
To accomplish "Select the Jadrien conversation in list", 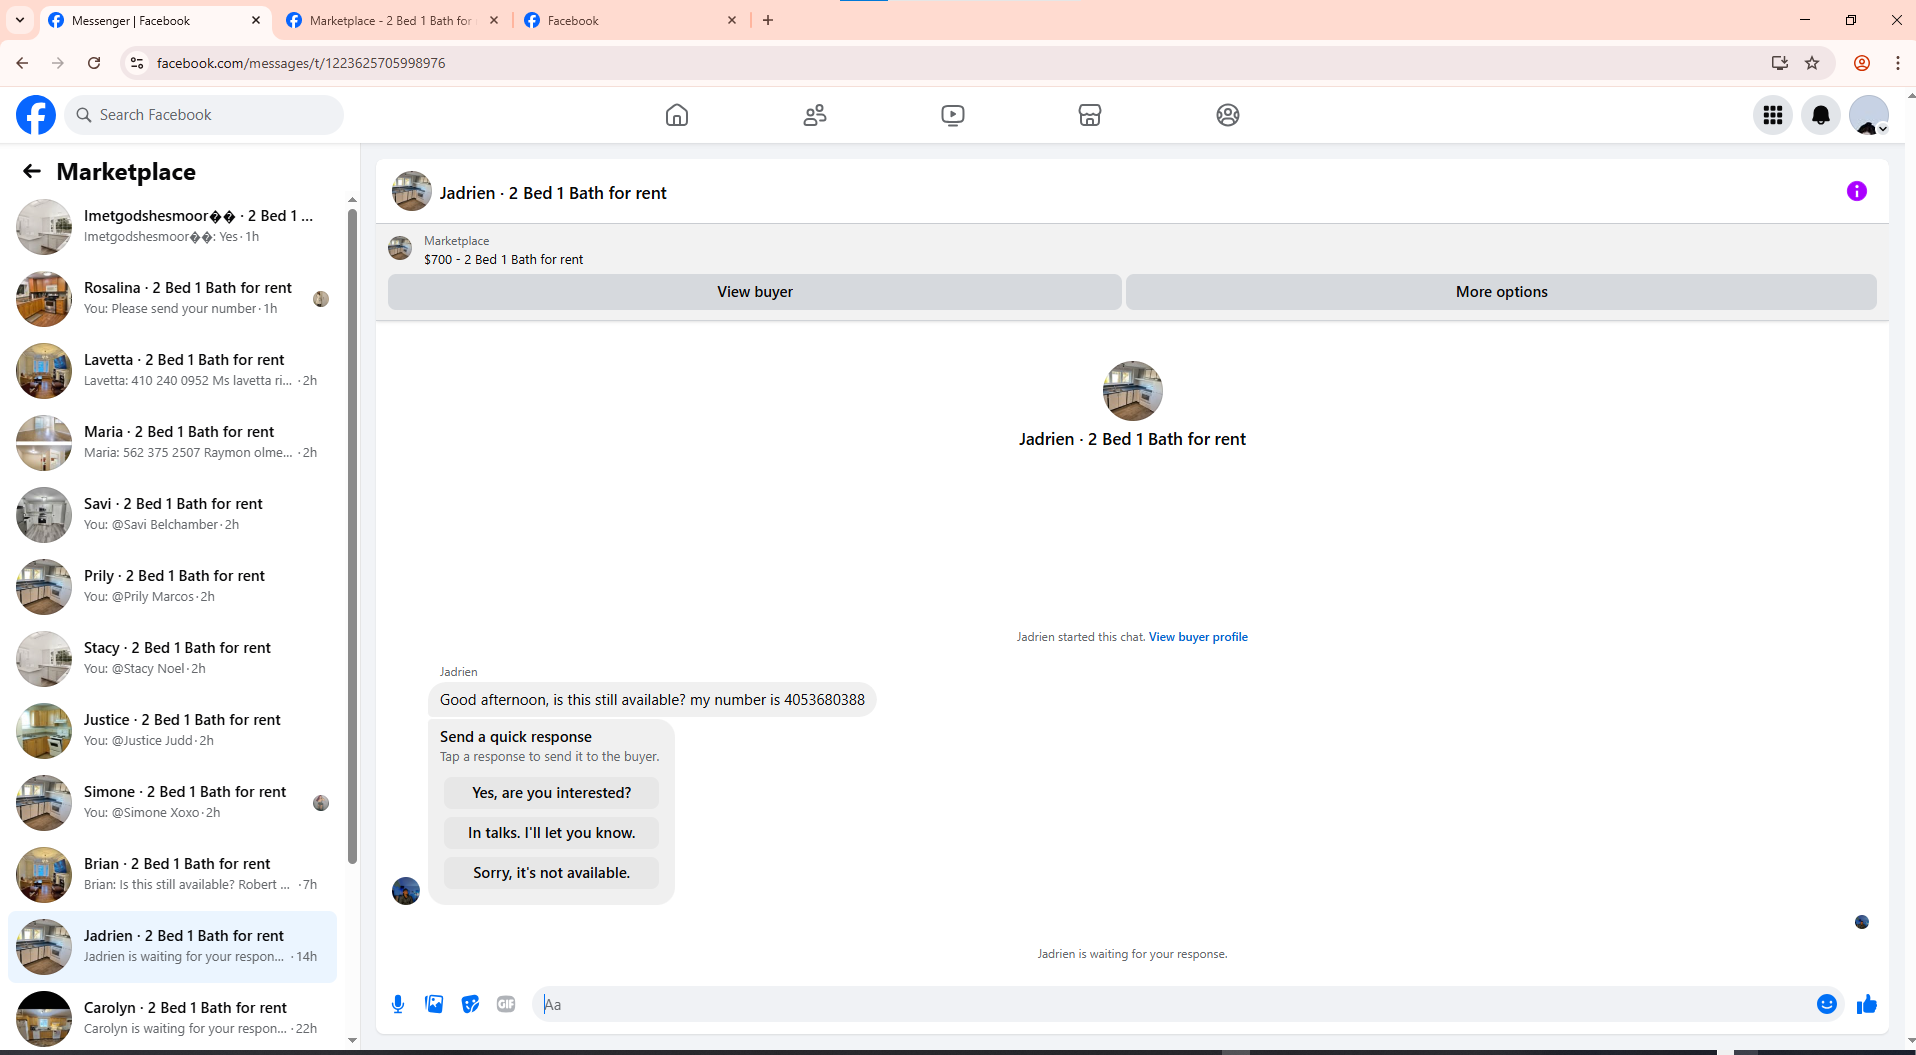I will [172, 947].
